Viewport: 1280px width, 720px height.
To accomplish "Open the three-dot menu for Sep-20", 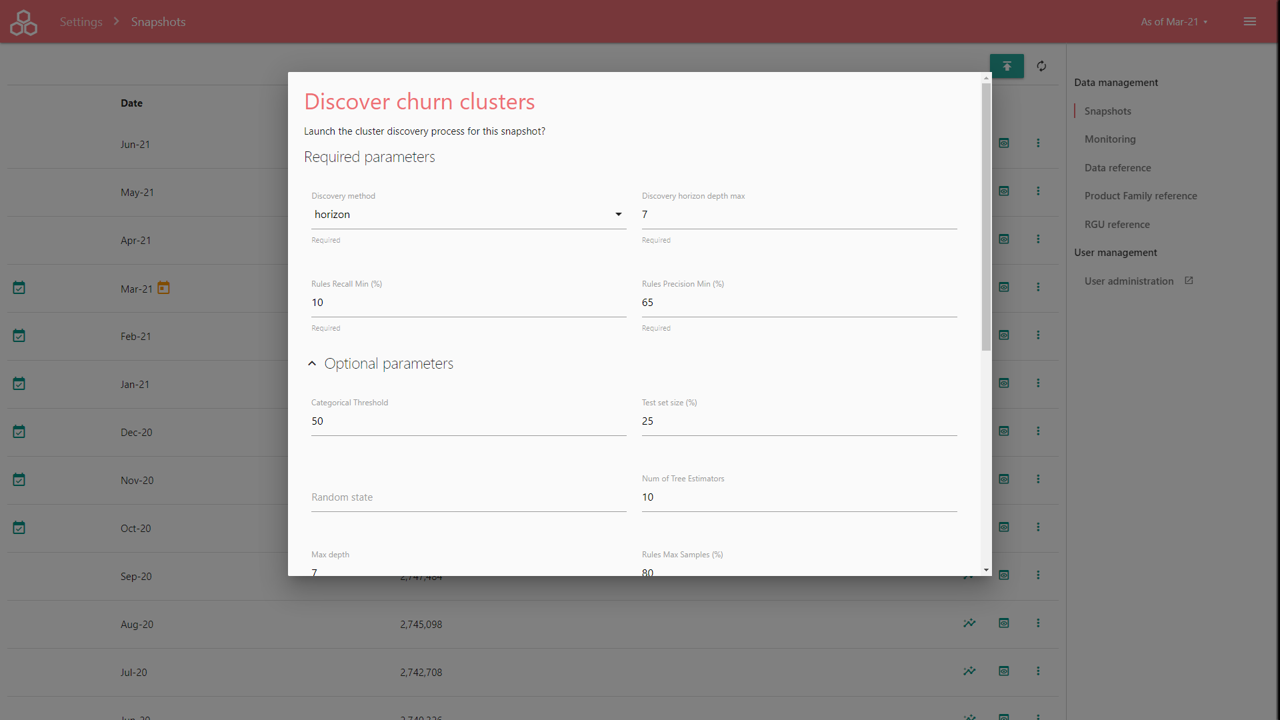I will click(x=1038, y=575).
